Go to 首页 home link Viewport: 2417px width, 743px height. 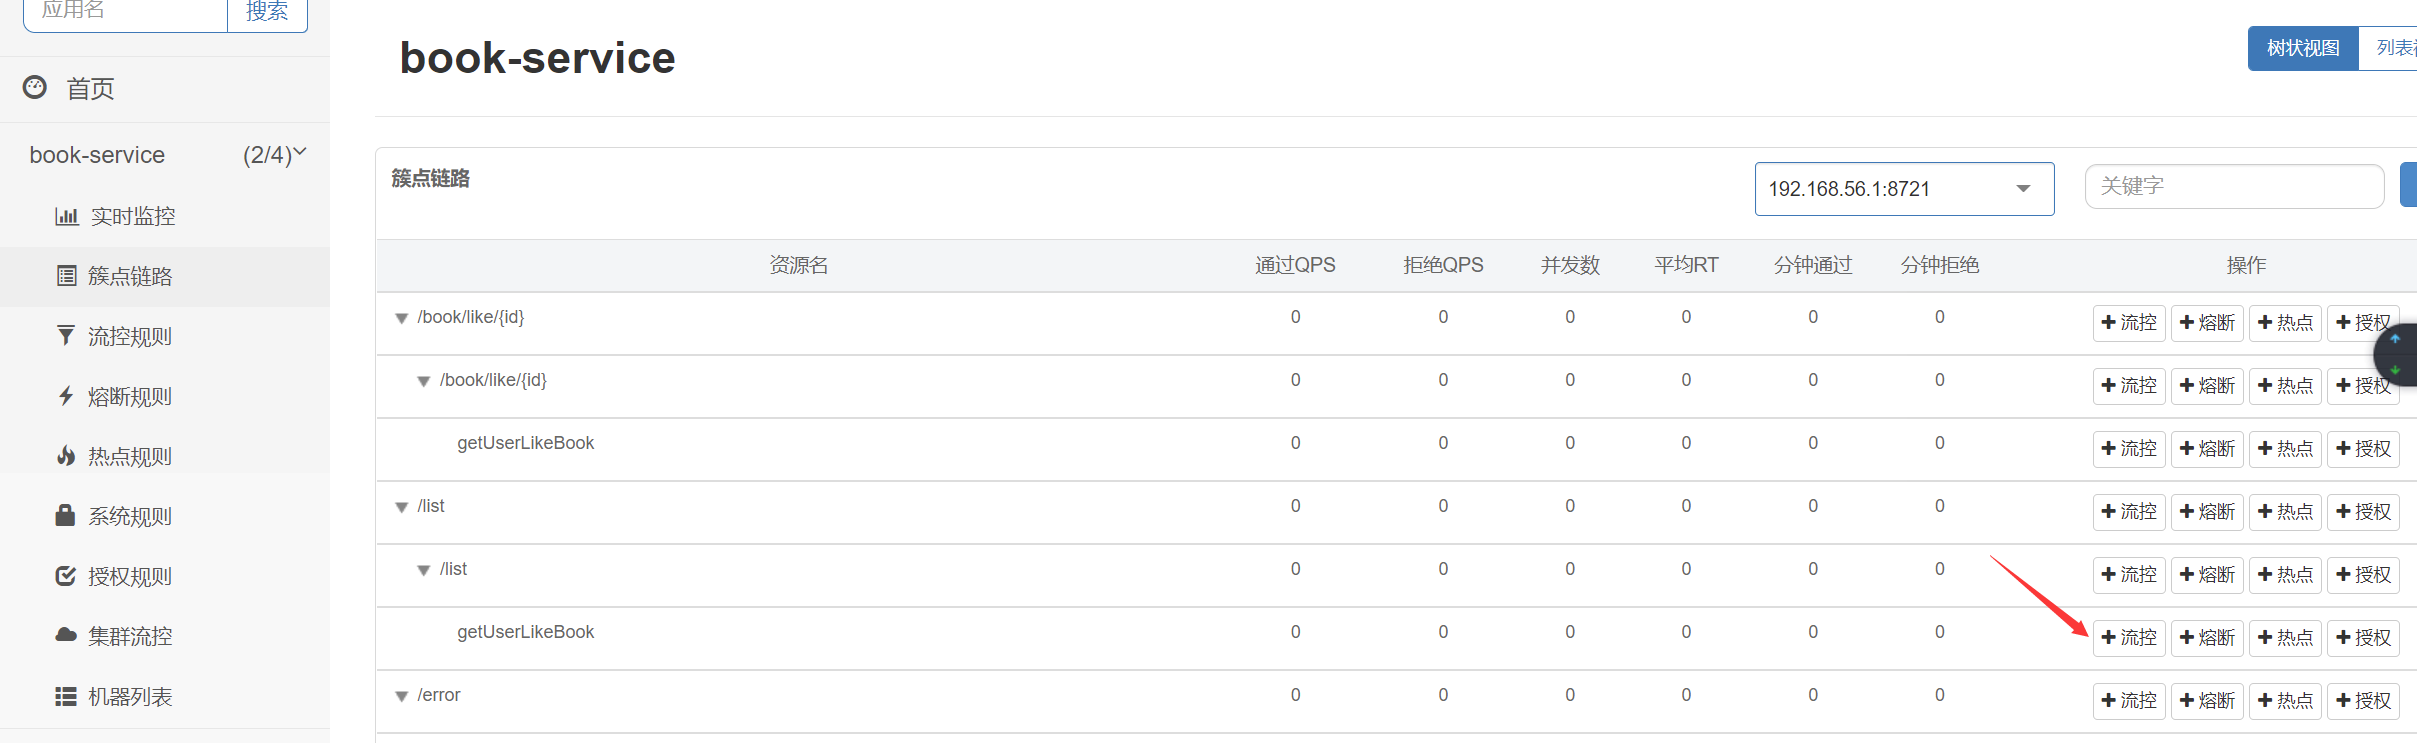coord(90,89)
